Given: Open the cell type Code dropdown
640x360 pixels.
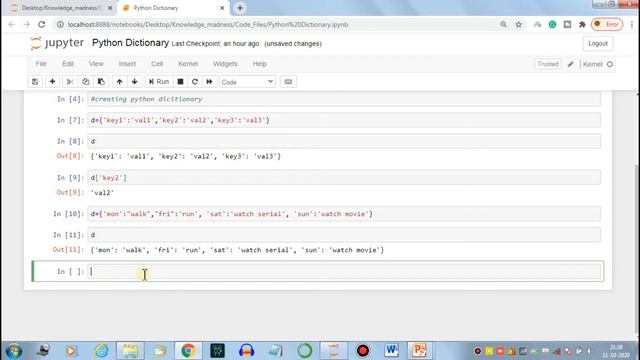Looking at the screenshot, I should click(247, 82).
